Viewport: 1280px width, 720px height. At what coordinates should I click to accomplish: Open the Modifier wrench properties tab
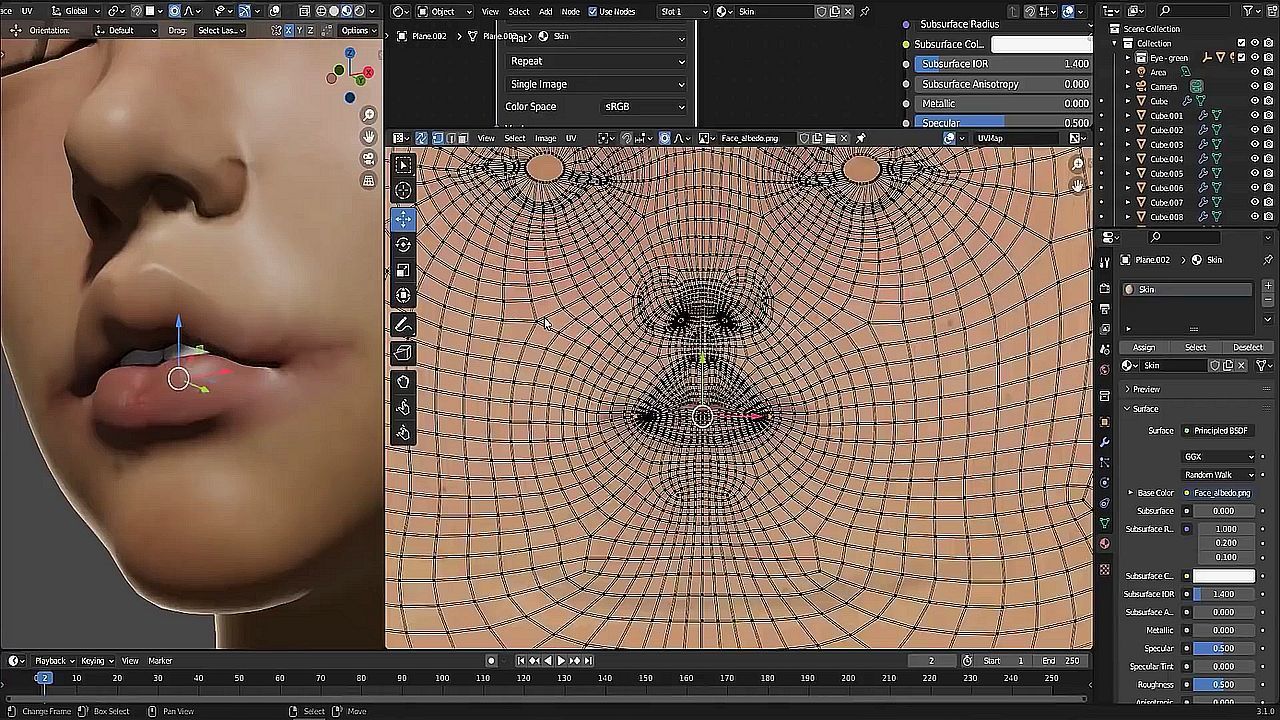click(x=1105, y=441)
